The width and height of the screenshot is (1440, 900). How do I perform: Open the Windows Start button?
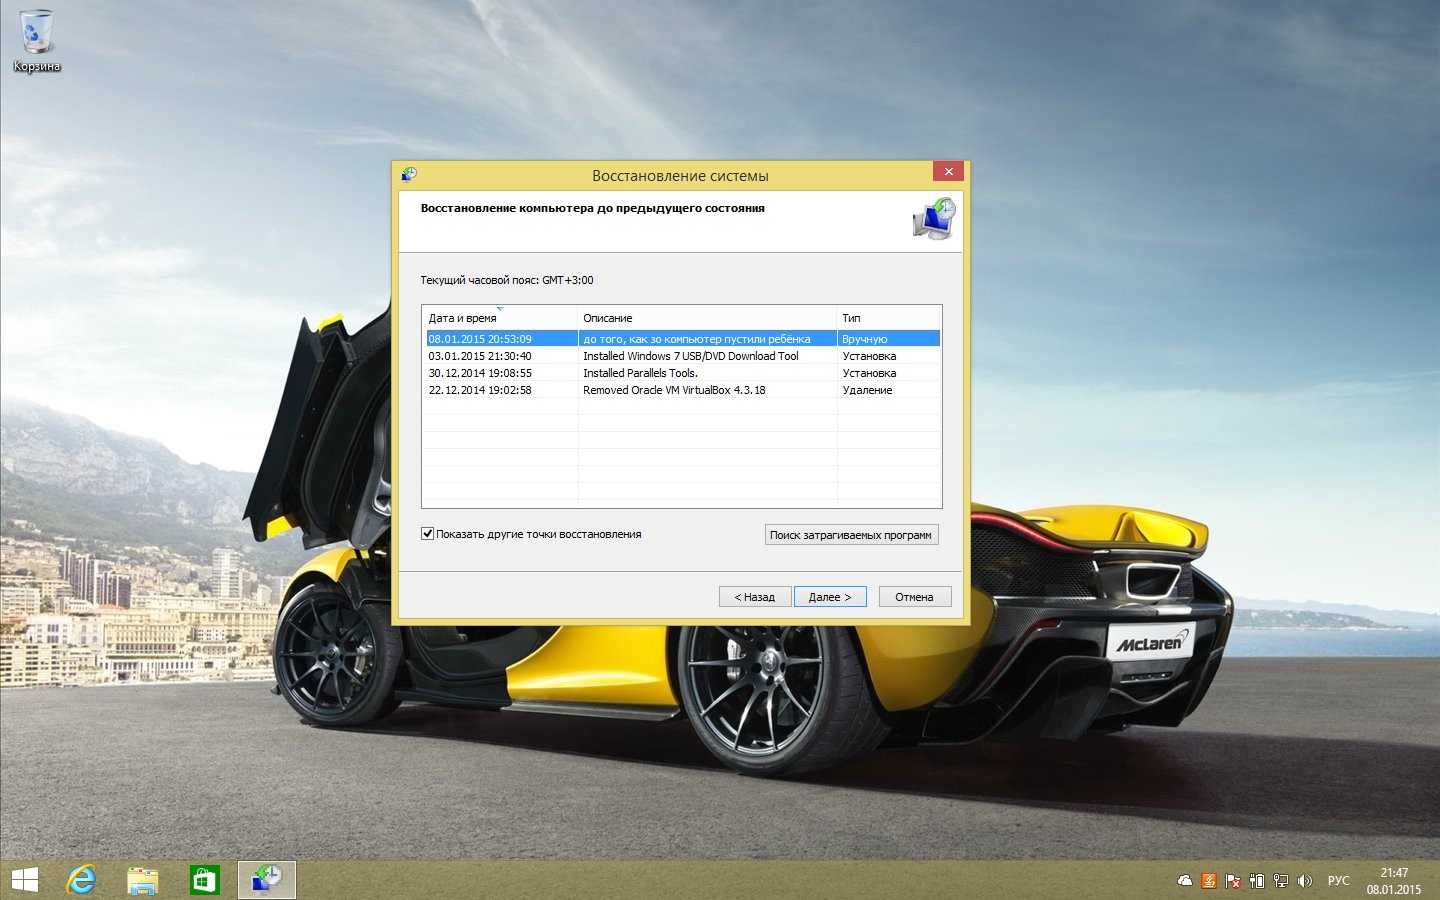point(24,880)
